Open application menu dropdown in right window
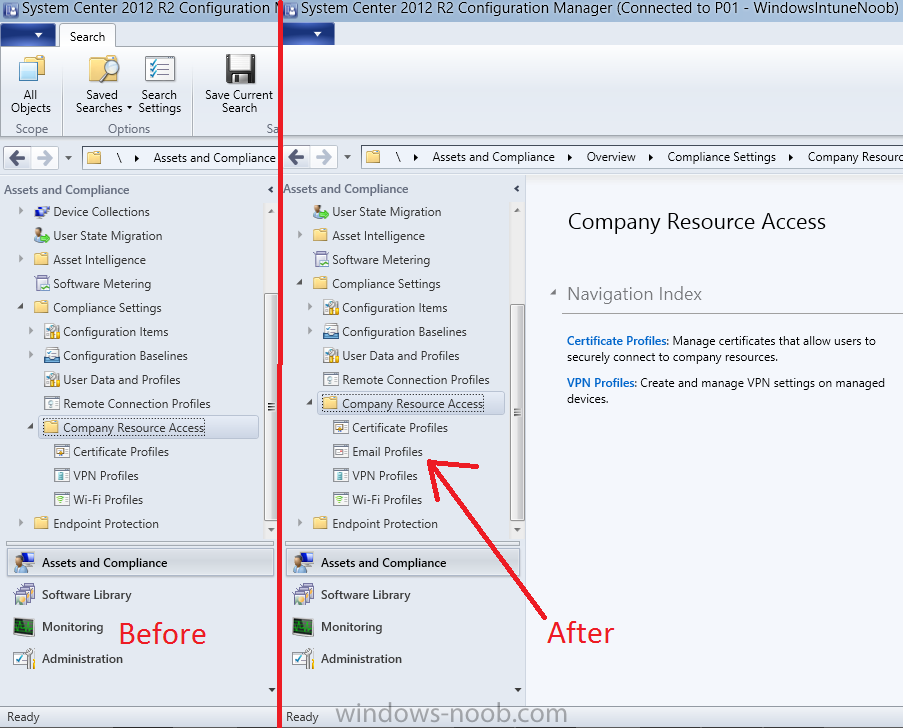The image size is (903, 728). (309, 34)
